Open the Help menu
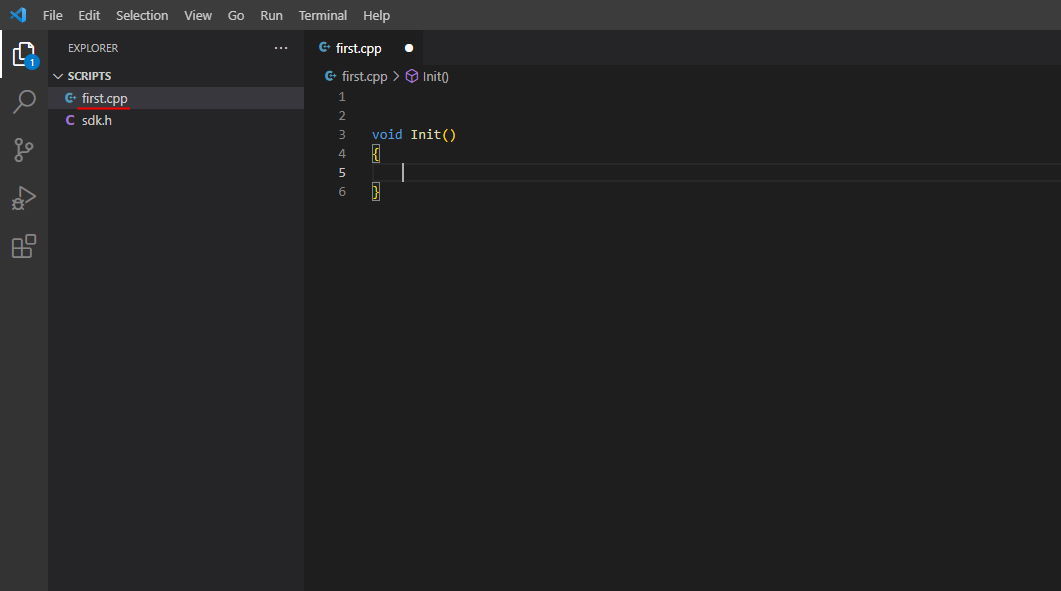Viewport: 1061px width, 591px height. tap(376, 15)
